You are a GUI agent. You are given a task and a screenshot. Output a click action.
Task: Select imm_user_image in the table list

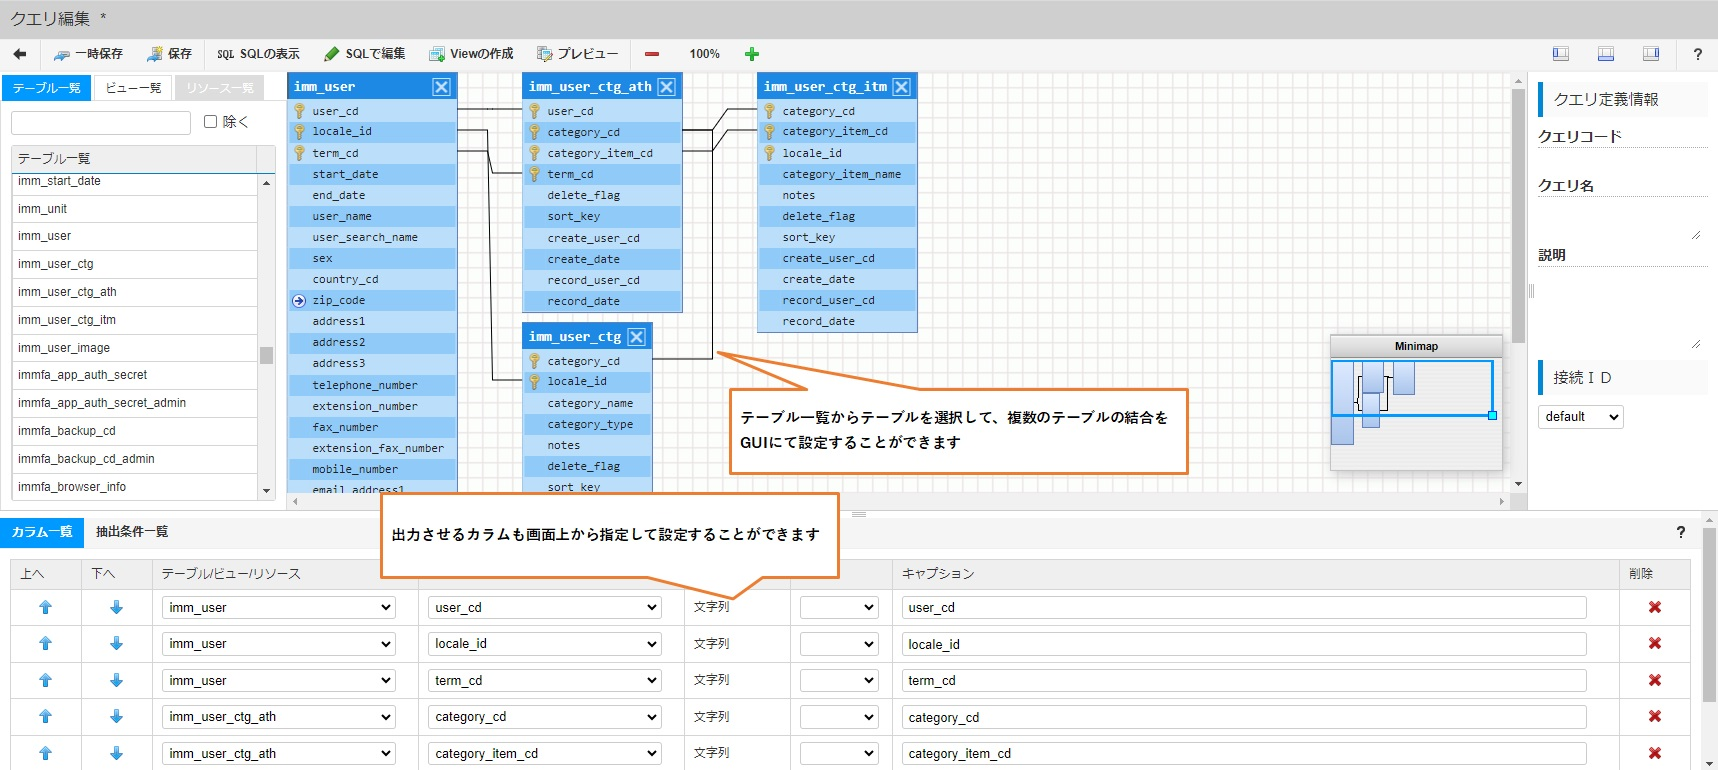(x=64, y=348)
